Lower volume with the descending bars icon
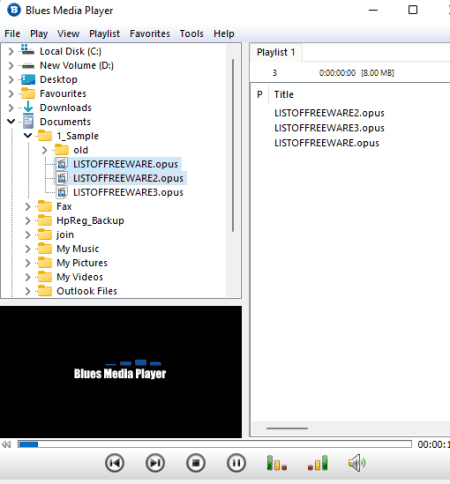The height and width of the screenshot is (484, 450). tap(277, 463)
